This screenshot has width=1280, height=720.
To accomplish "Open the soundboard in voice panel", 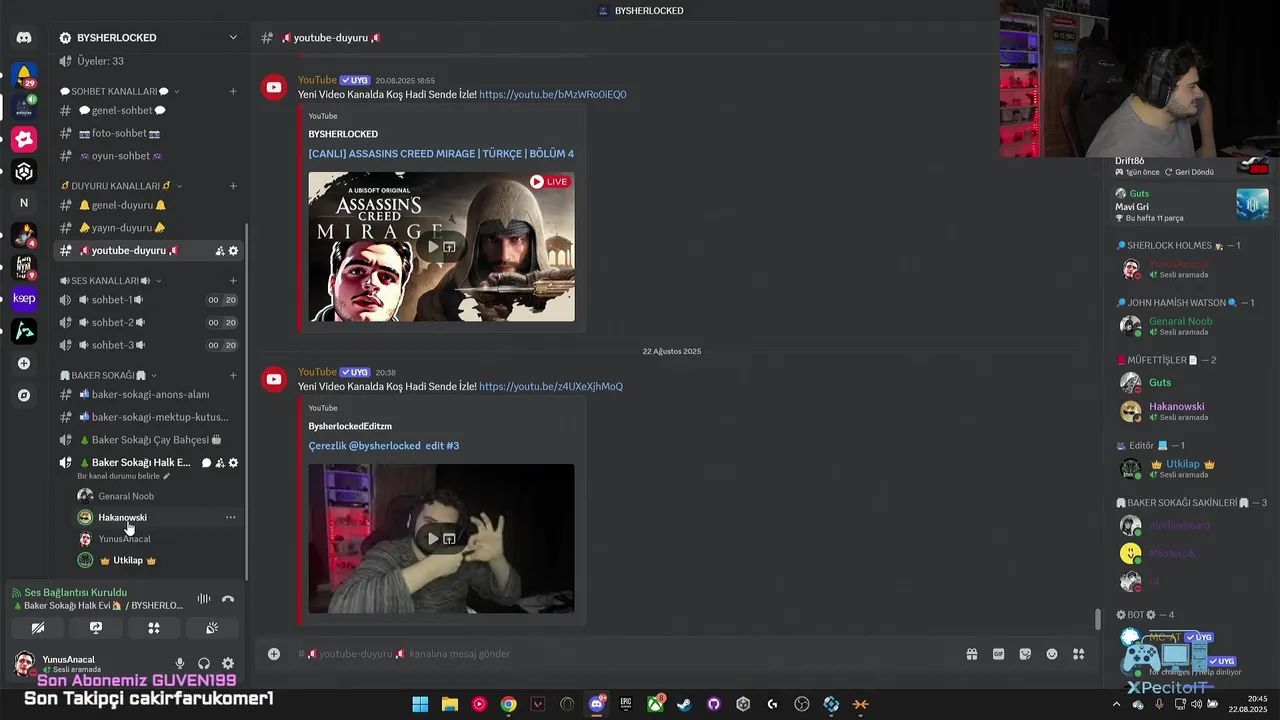I will coord(212,628).
